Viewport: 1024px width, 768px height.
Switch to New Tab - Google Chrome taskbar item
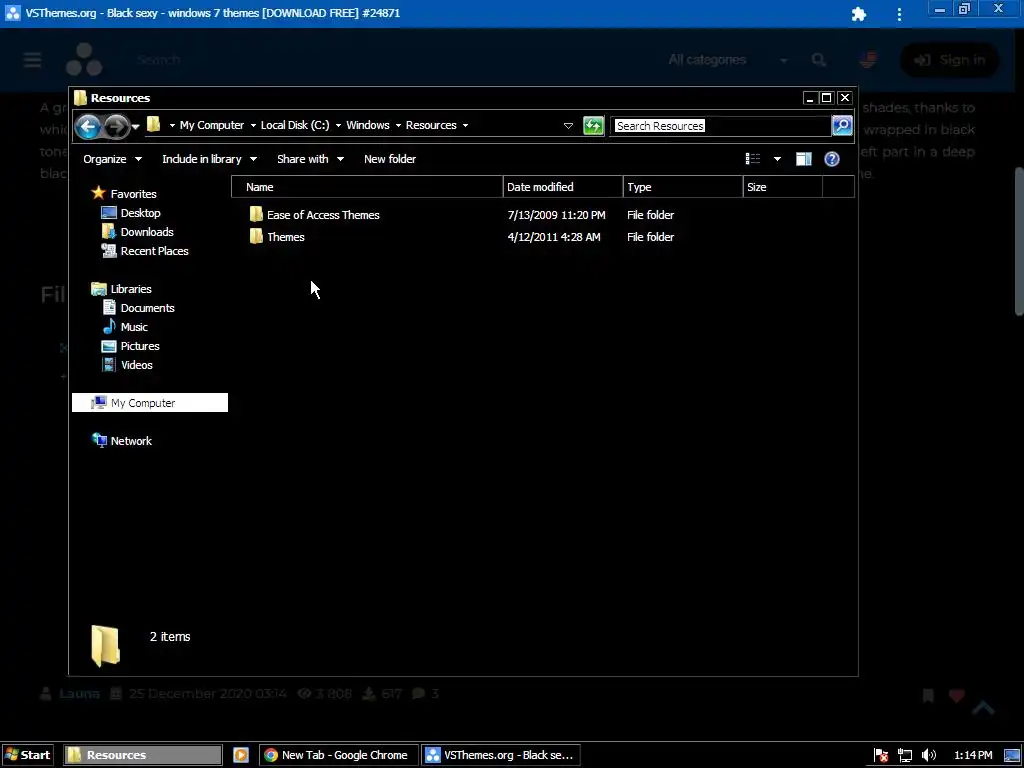click(x=337, y=755)
